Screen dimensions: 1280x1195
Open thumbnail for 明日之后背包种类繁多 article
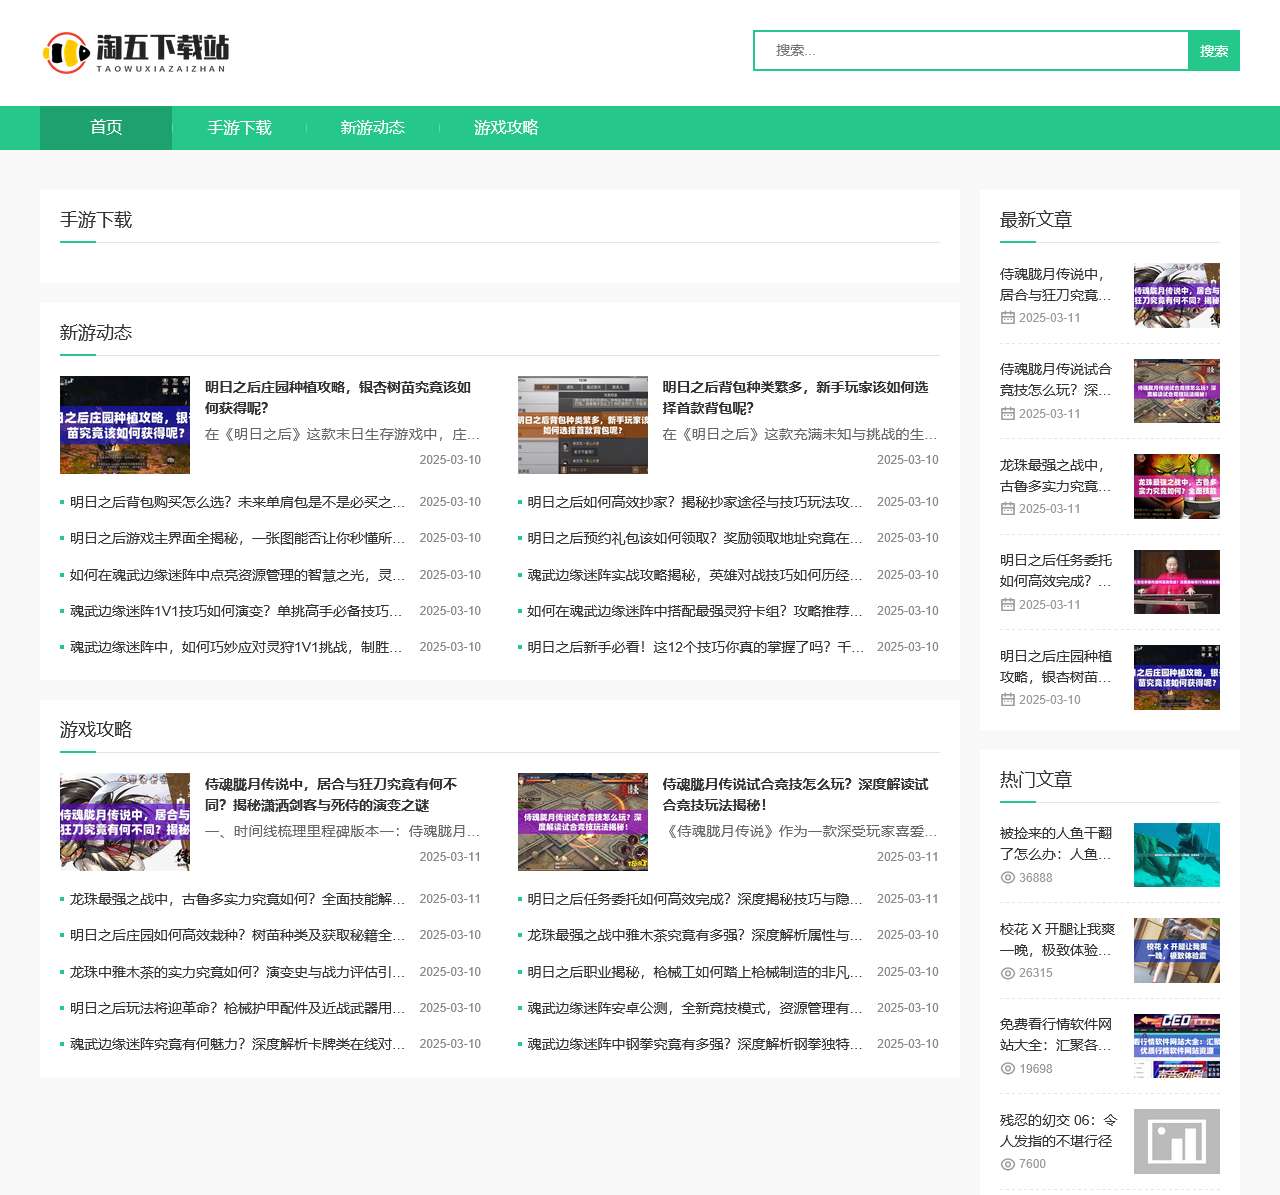click(583, 425)
